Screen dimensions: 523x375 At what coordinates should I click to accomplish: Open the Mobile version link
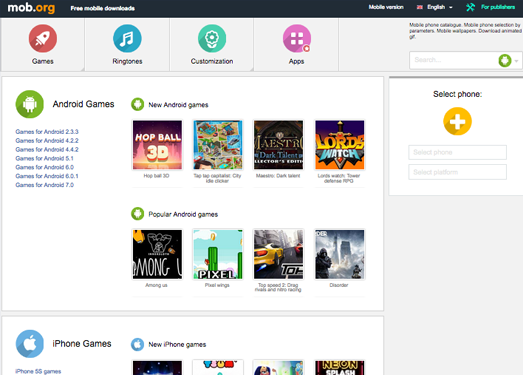click(x=386, y=7)
